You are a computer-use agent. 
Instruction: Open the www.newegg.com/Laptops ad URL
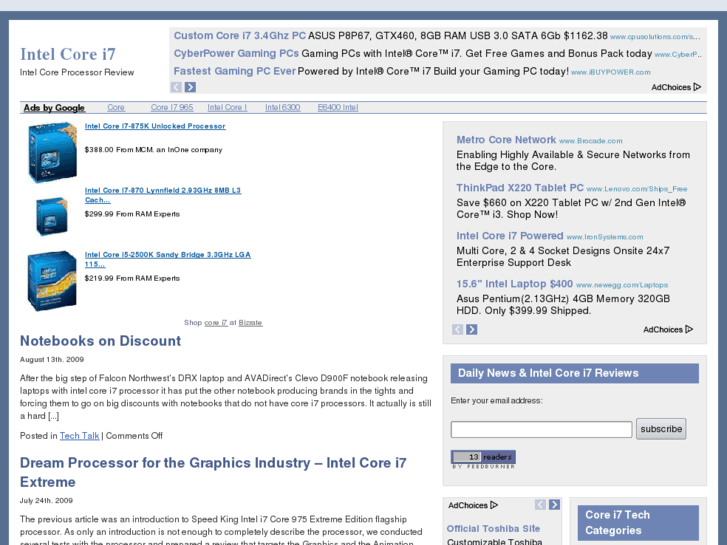coord(622,285)
